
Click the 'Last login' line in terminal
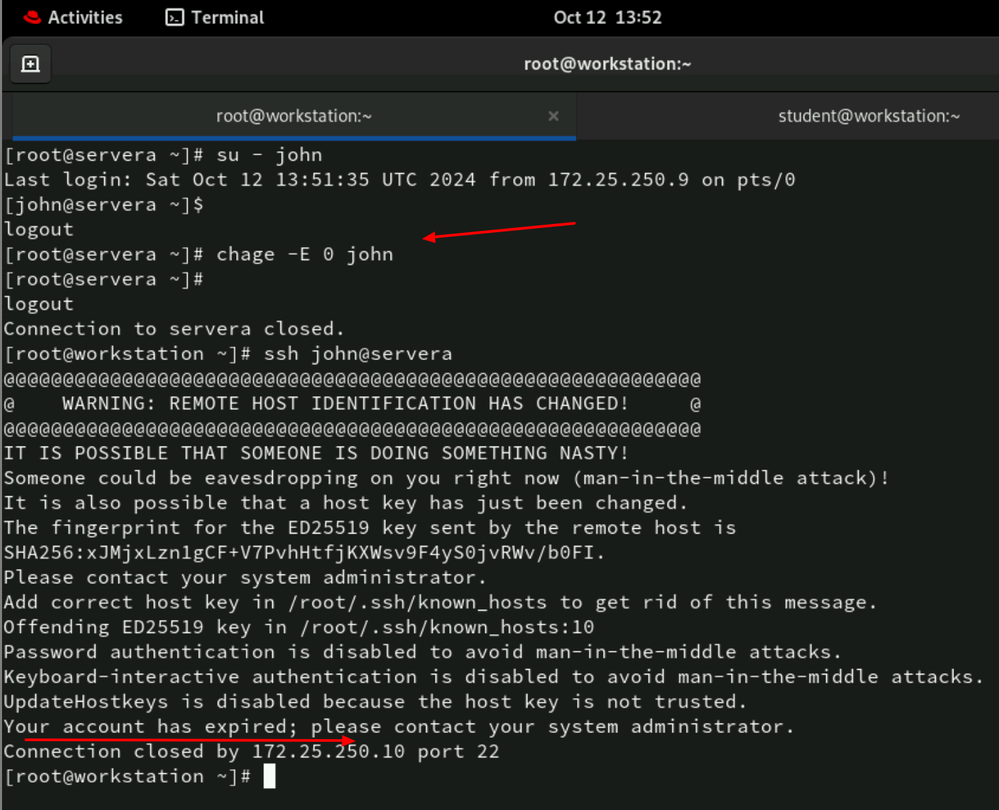(399, 180)
